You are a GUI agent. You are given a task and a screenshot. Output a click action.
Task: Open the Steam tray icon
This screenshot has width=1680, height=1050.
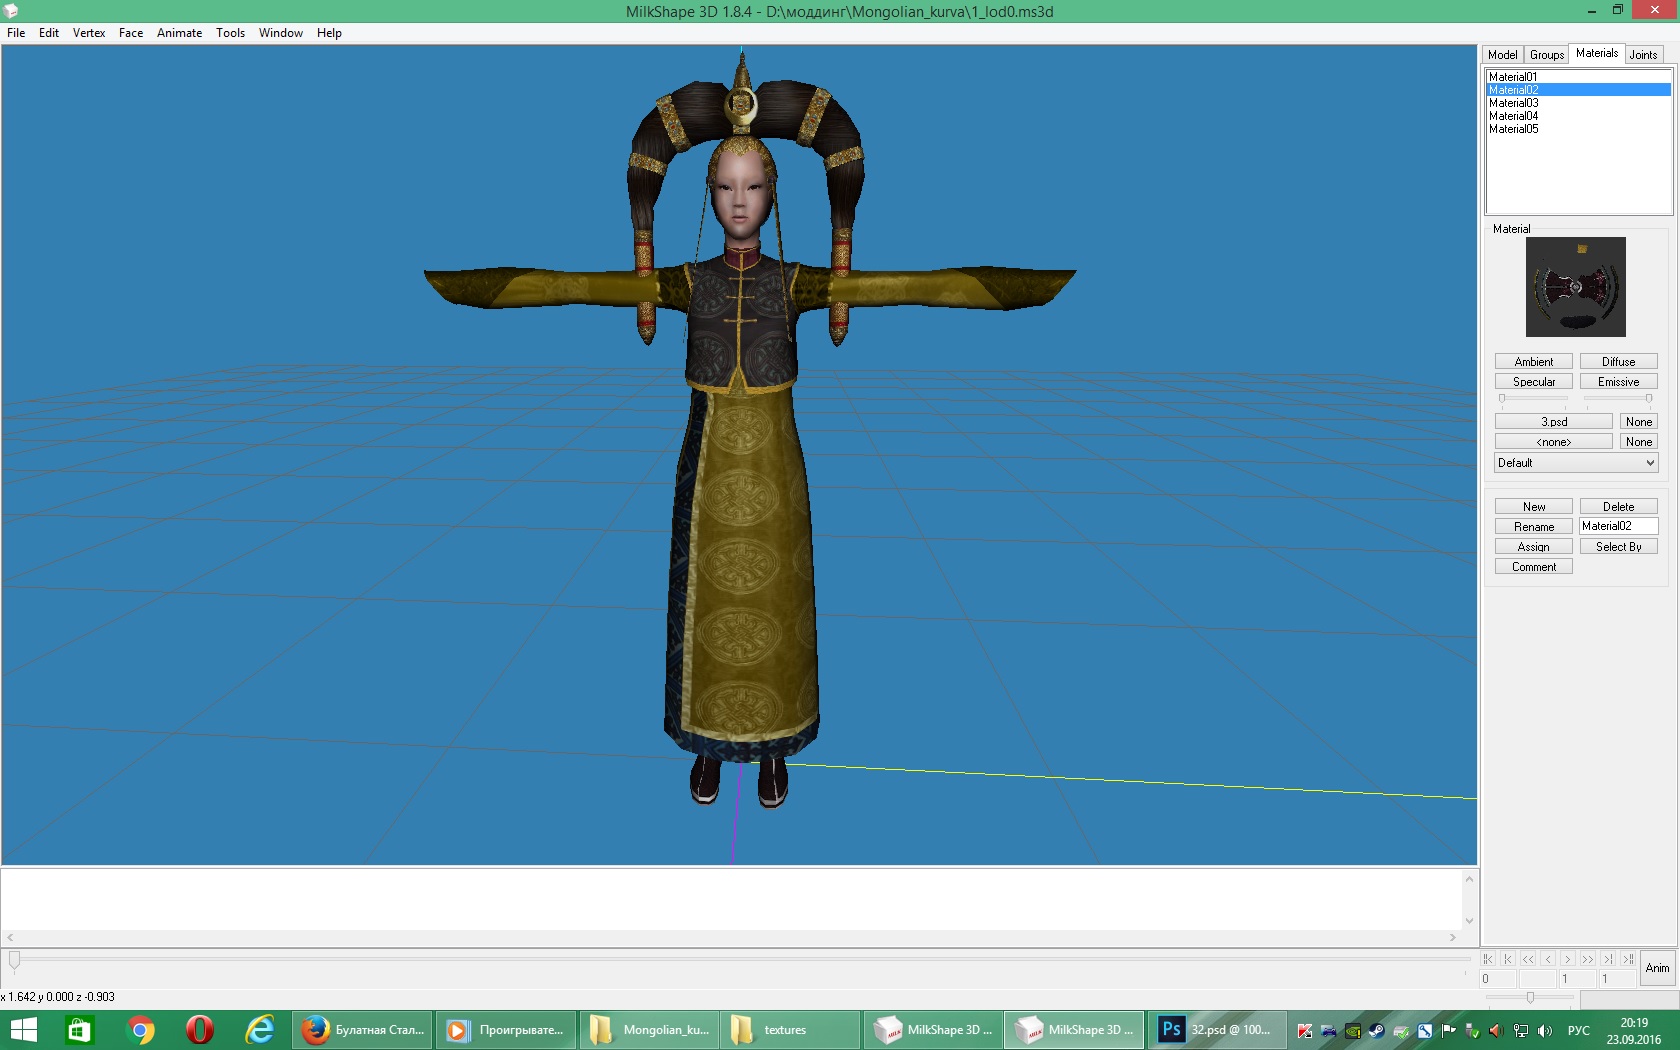(x=1377, y=1031)
